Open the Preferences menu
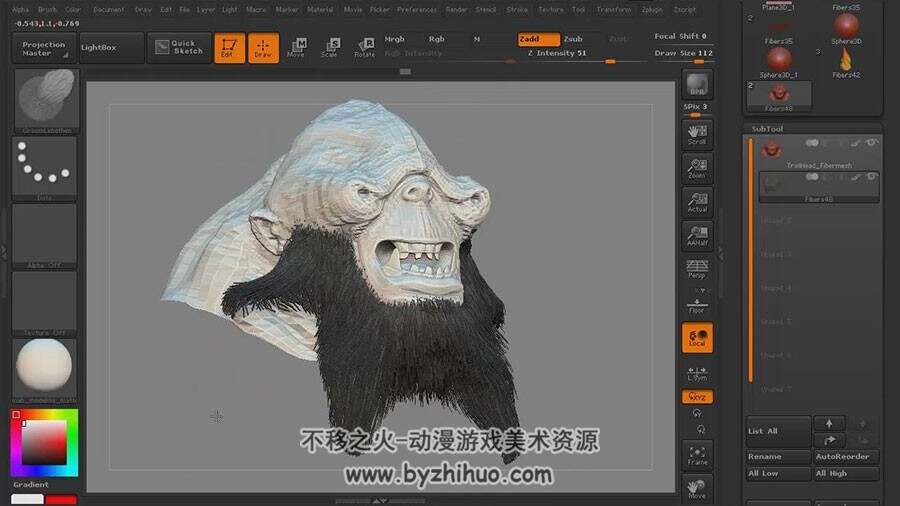The width and height of the screenshot is (900, 506). point(417,9)
